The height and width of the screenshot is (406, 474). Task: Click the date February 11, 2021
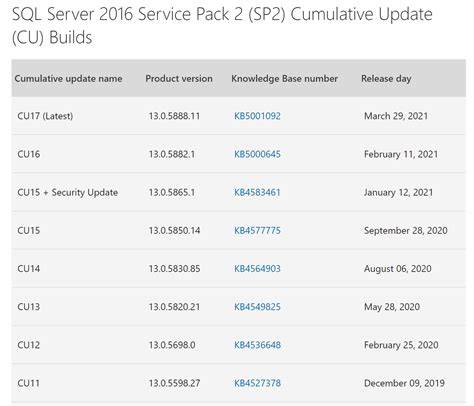[401, 154]
